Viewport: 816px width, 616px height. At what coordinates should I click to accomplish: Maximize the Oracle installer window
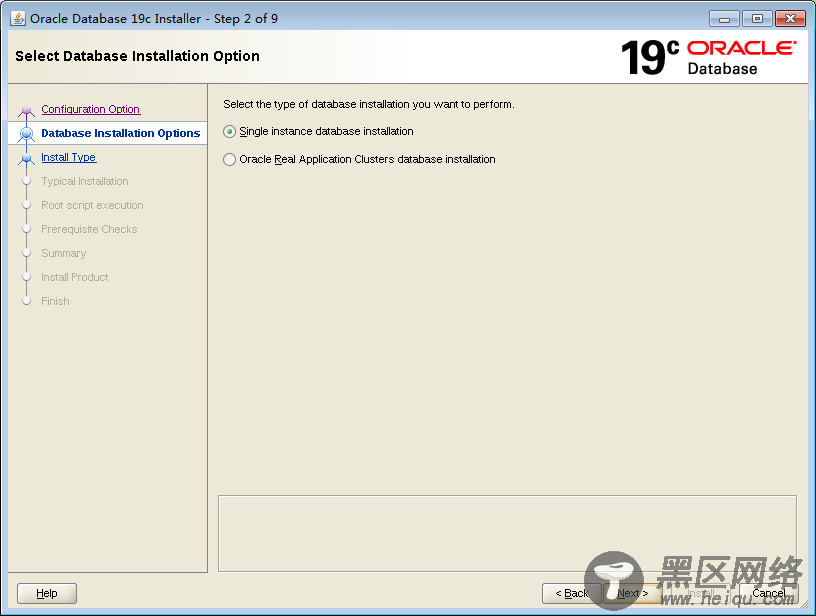[x=757, y=19]
